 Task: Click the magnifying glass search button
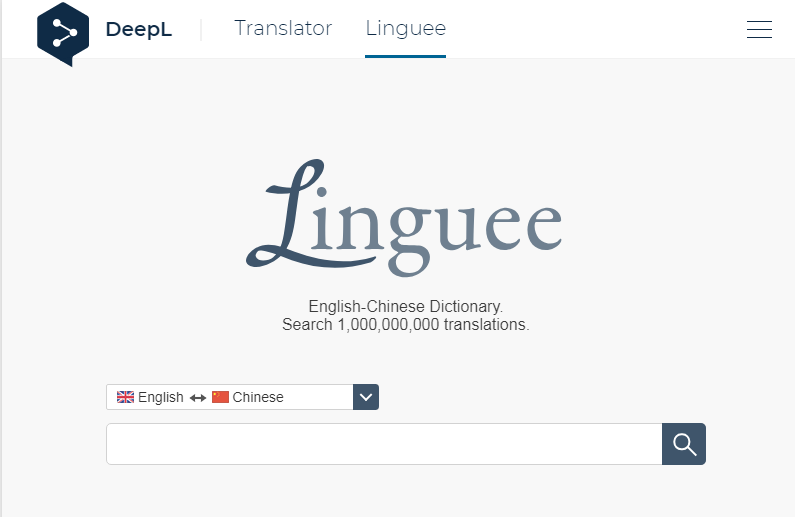pos(684,444)
